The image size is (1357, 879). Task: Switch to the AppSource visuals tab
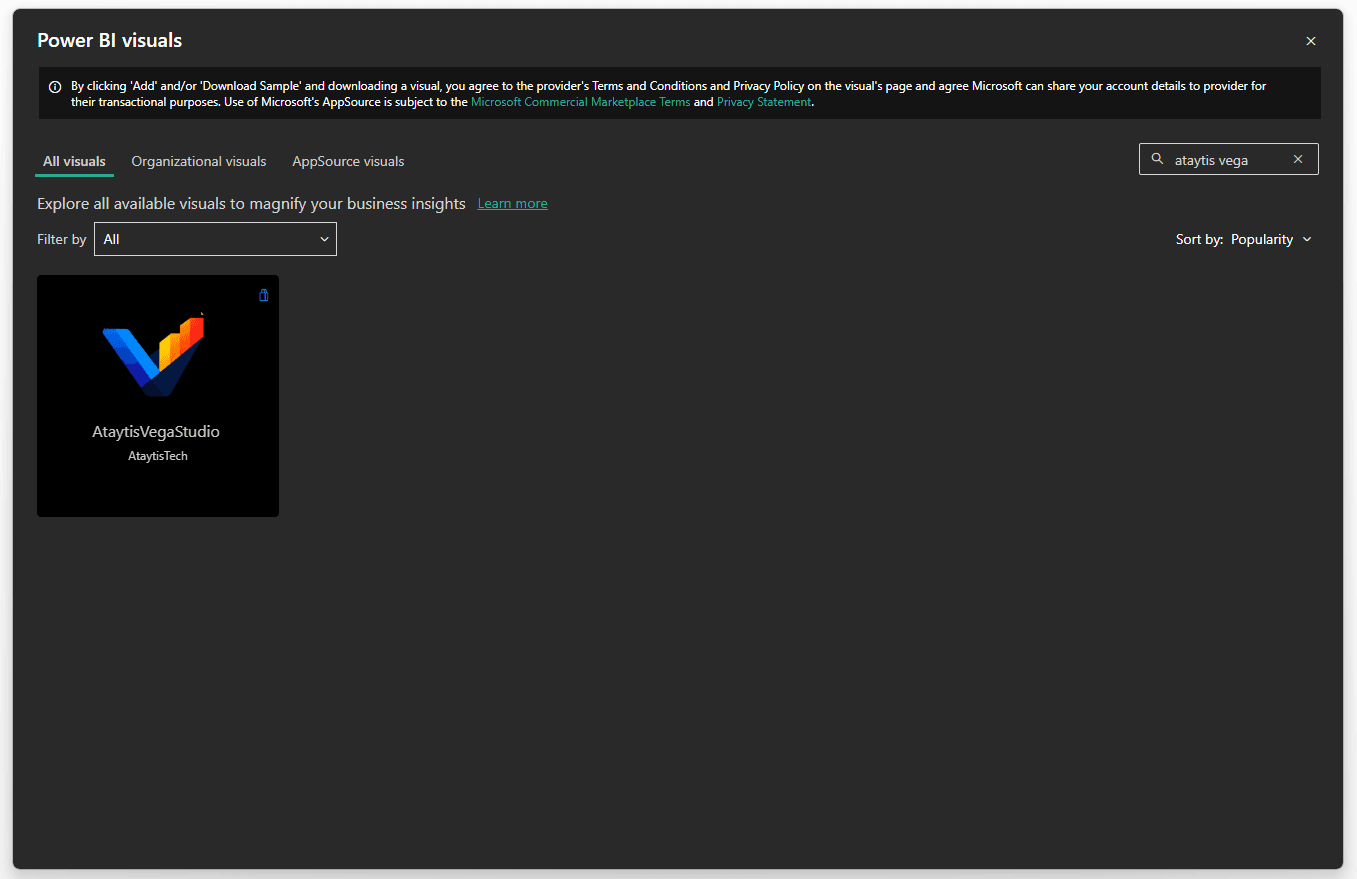tap(348, 161)
